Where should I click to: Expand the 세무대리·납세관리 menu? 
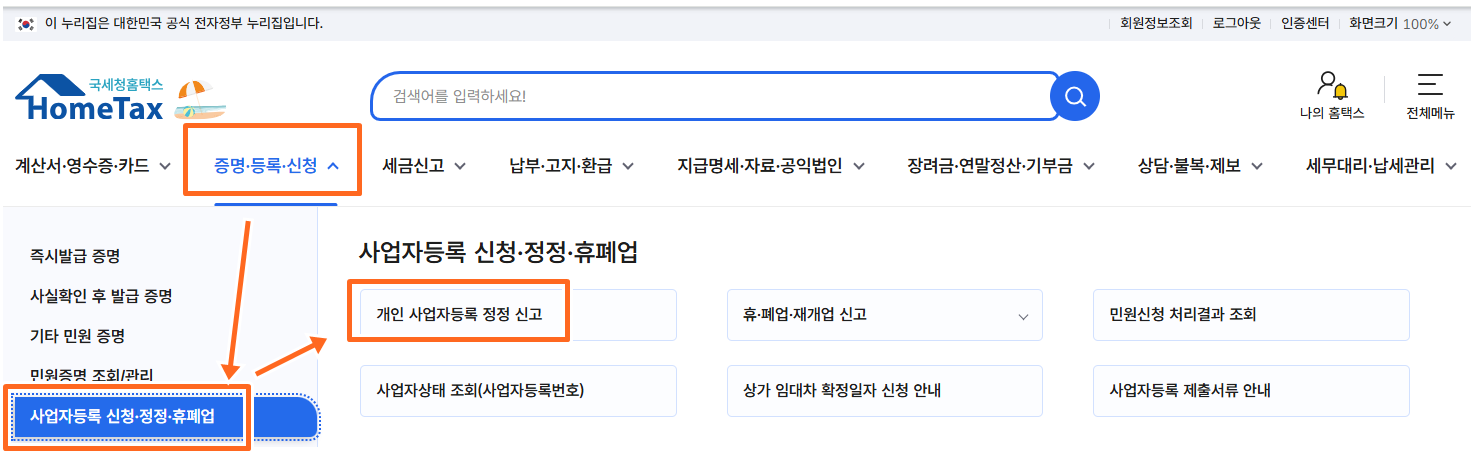1383,166
